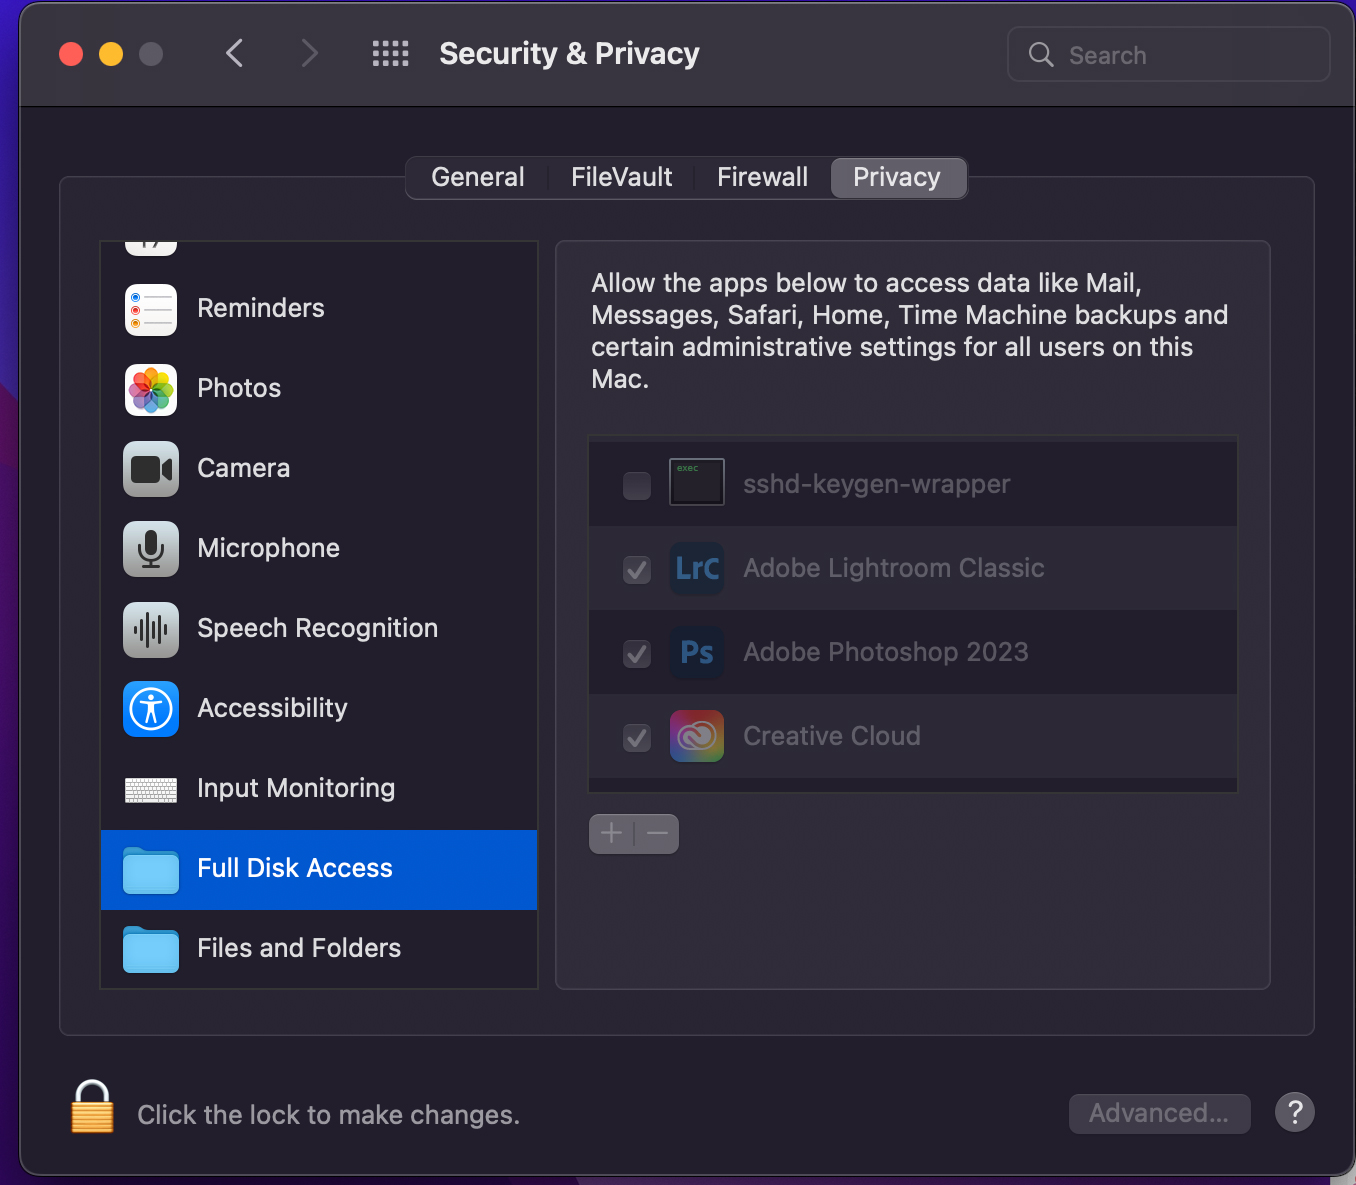This screenshot has width=1356, height=1185.
Task: Click the lock to make changes
Action: [x=92, y=1107]
